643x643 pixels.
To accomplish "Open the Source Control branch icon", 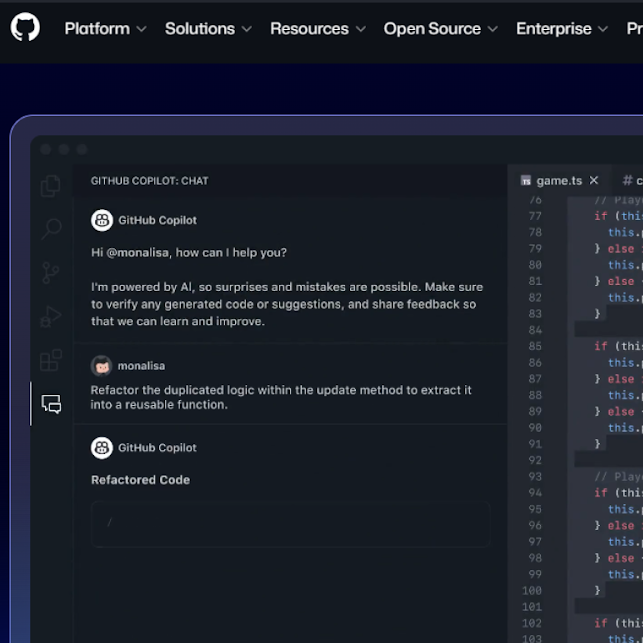I will pos(51,273).
